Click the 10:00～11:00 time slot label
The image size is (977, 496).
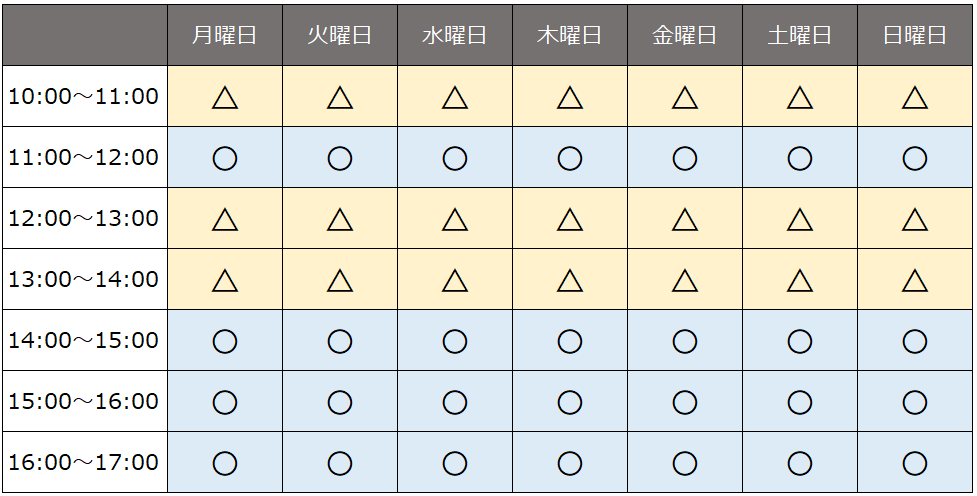tap(84, 97)
